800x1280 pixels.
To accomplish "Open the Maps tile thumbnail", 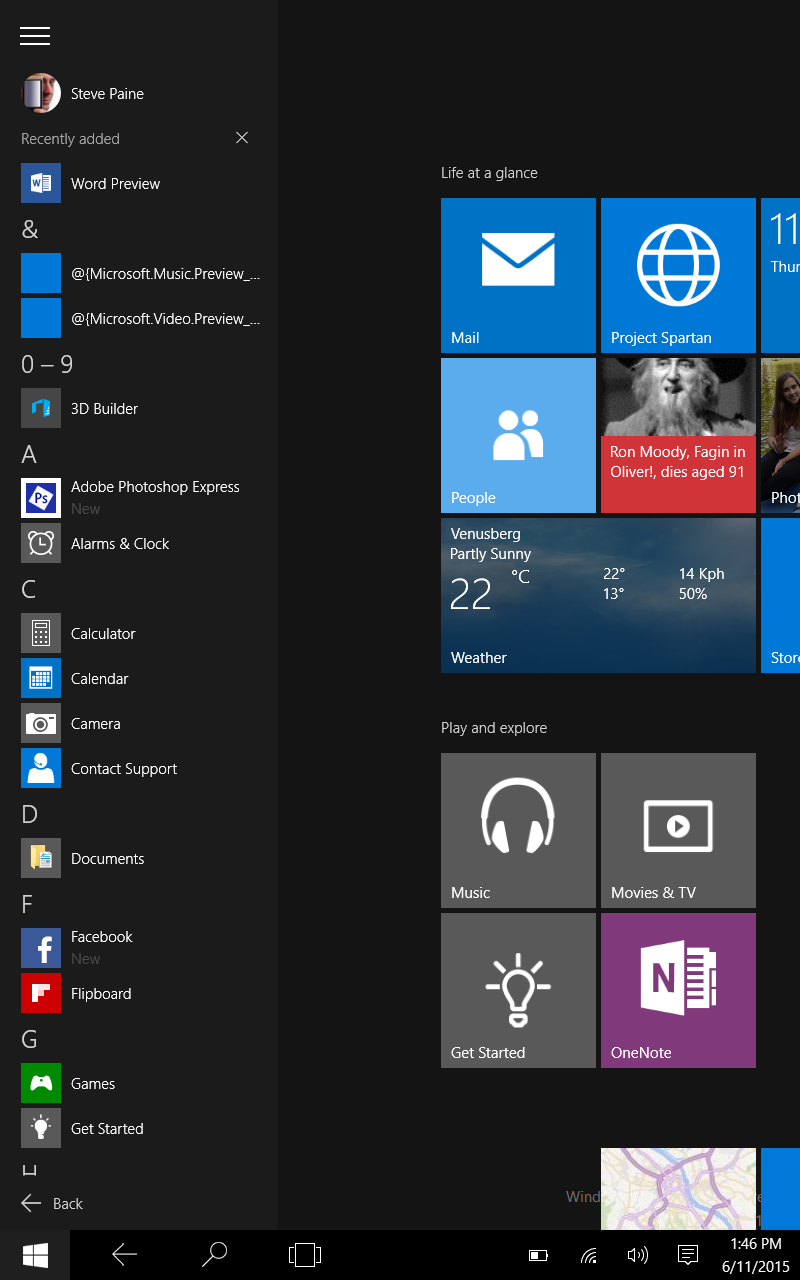I will 678,1189.
